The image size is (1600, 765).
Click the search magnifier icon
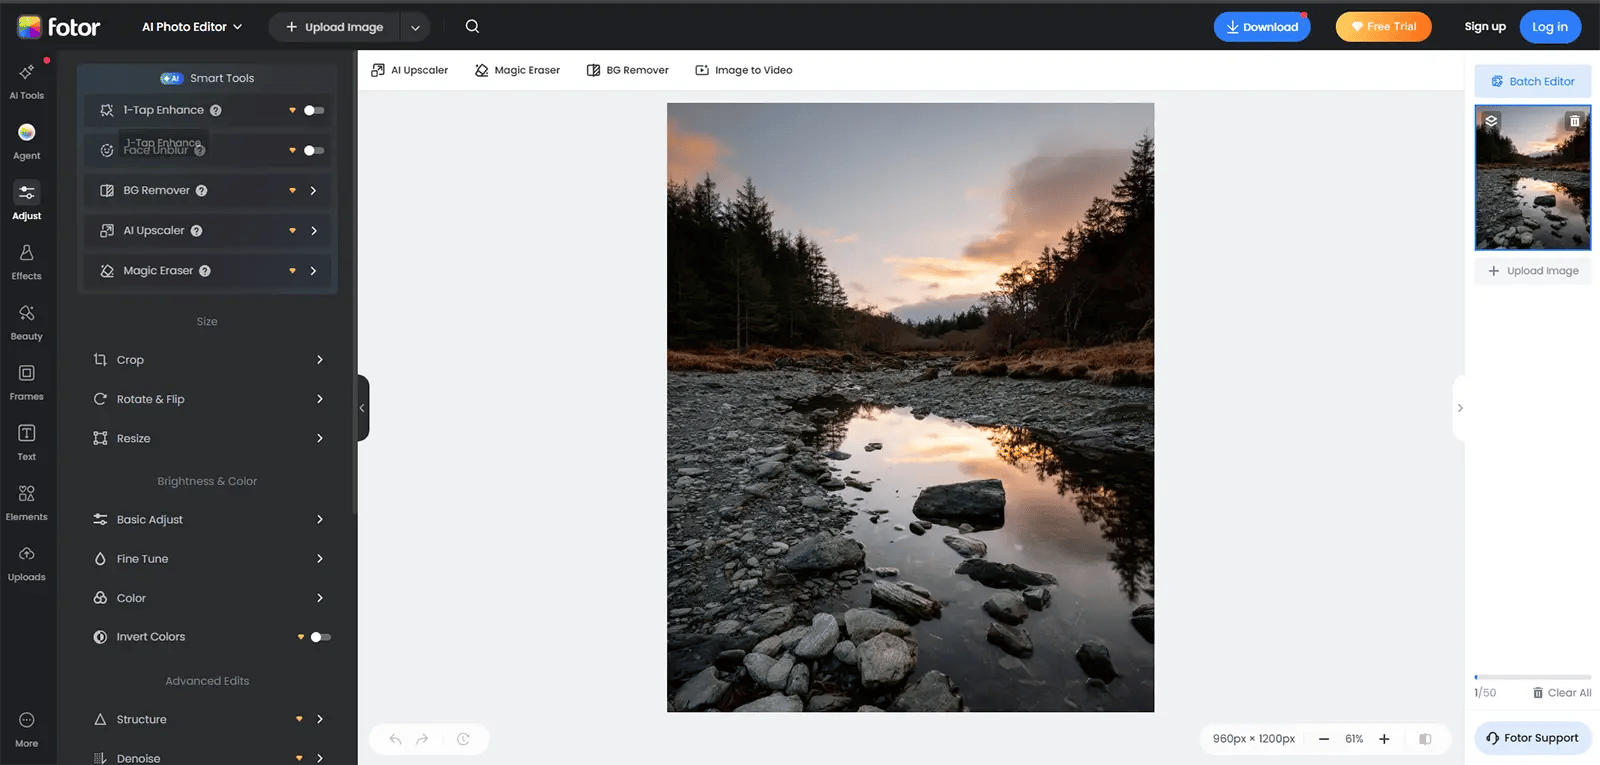pyautogui.click(x=472, y=27)
